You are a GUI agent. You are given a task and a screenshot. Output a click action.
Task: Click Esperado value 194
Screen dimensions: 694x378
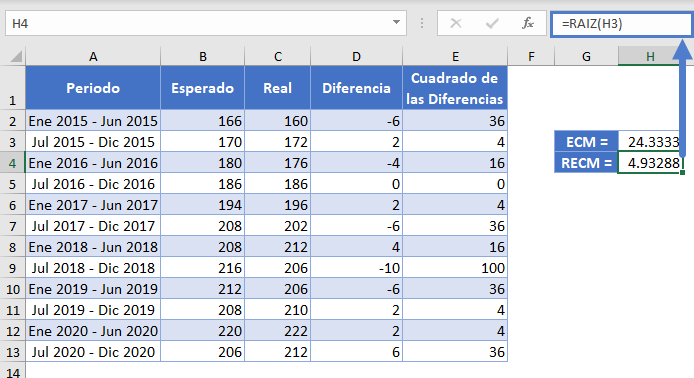[x=202, y=205]
